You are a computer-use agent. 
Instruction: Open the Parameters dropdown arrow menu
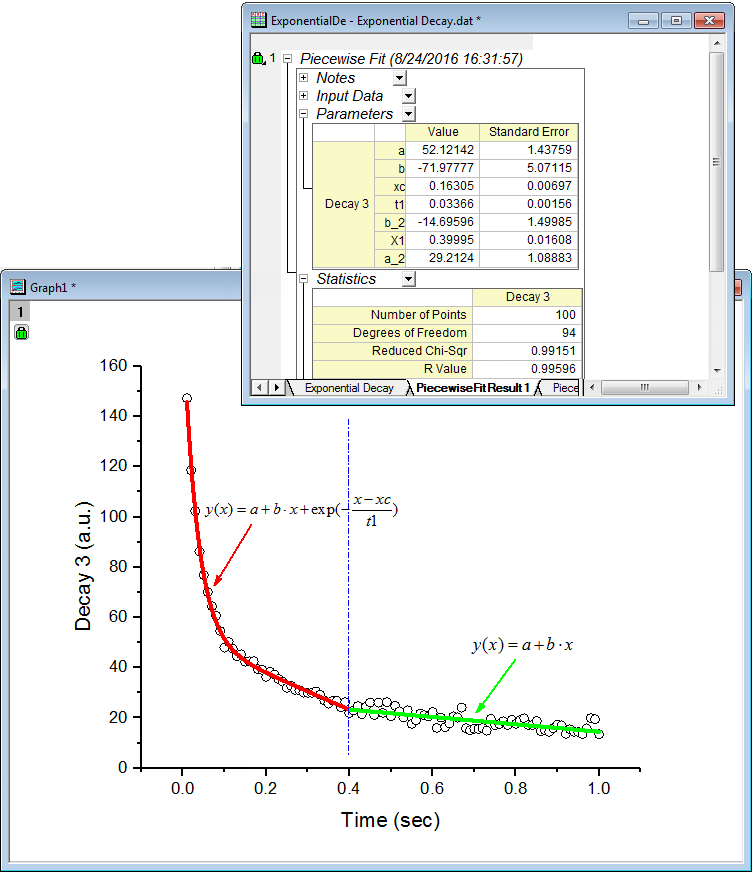(408, 114)
